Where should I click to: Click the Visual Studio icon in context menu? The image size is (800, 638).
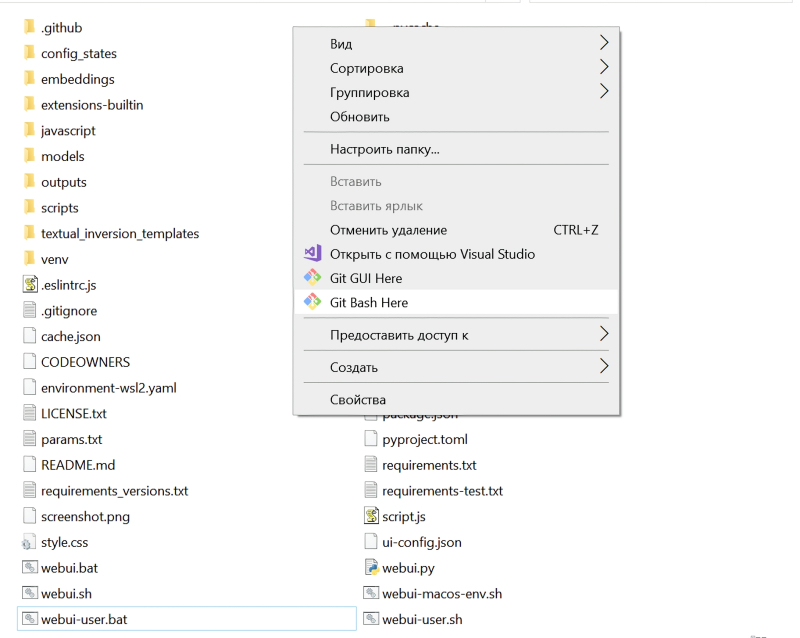313,254
